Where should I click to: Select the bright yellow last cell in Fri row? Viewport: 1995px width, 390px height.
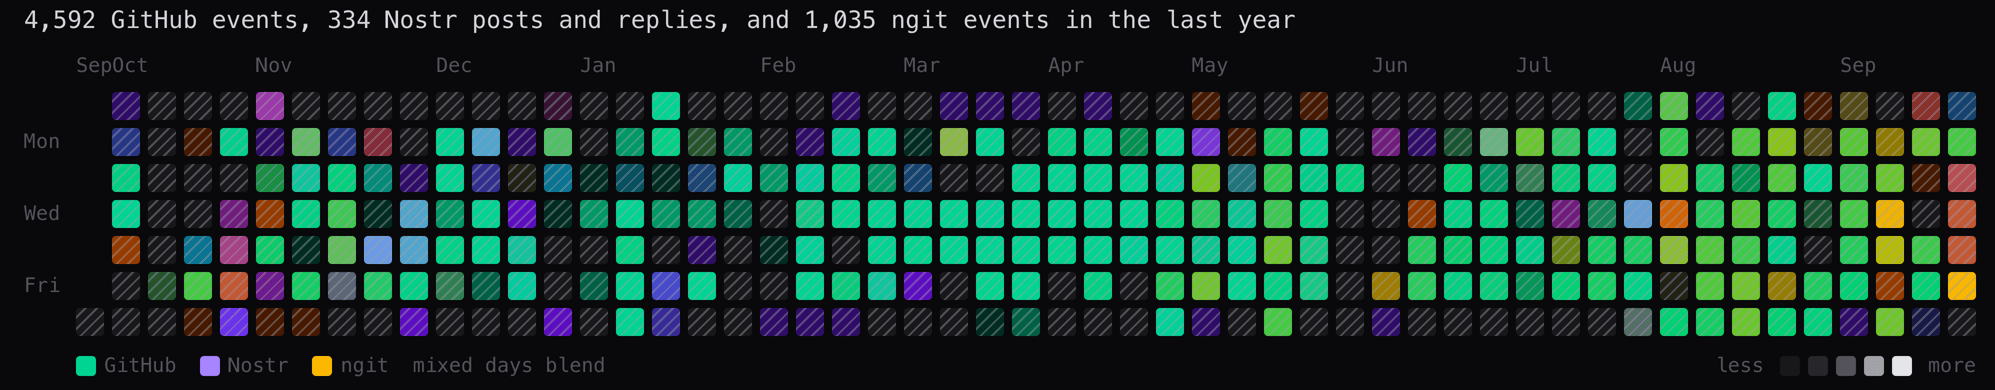[x=1962, y=286]
